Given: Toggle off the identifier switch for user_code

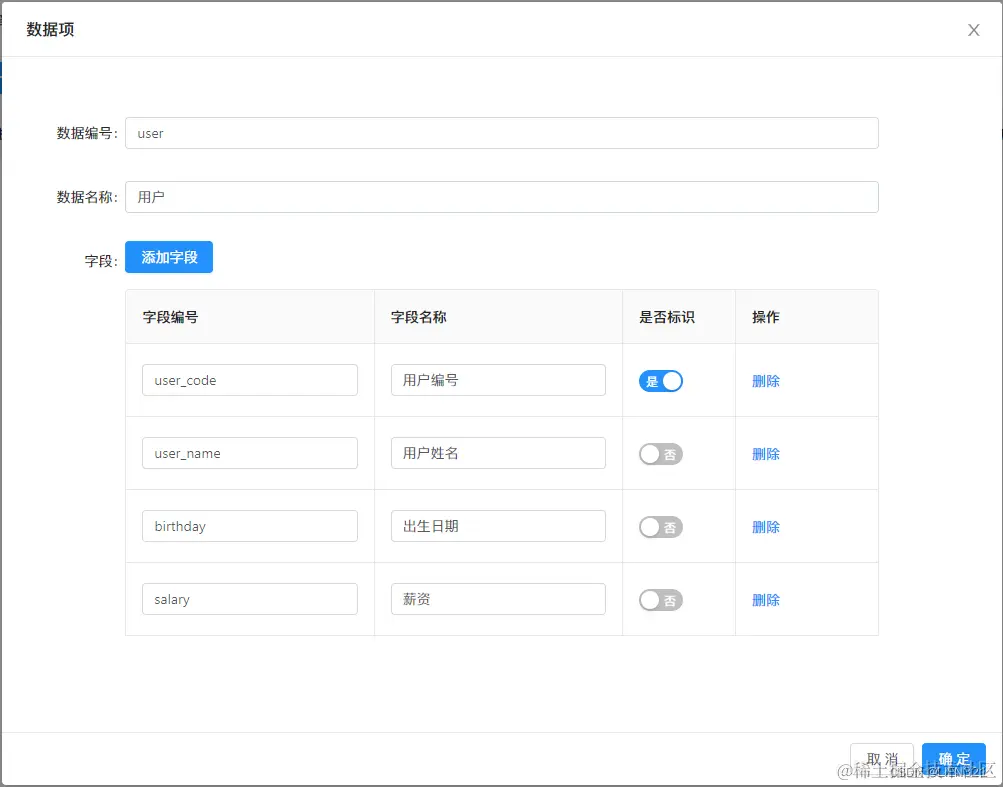Looking at the screenshot, I should click(660, 380).
